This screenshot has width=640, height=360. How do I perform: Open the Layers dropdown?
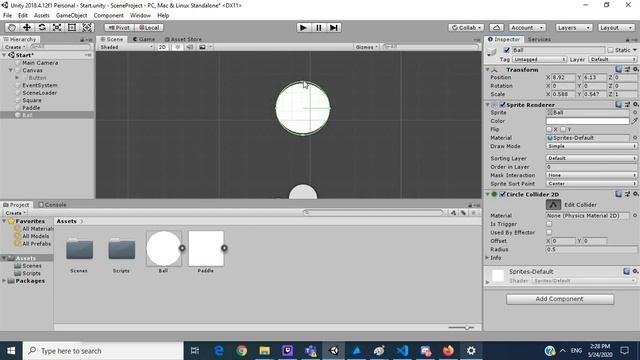(573, 28)
